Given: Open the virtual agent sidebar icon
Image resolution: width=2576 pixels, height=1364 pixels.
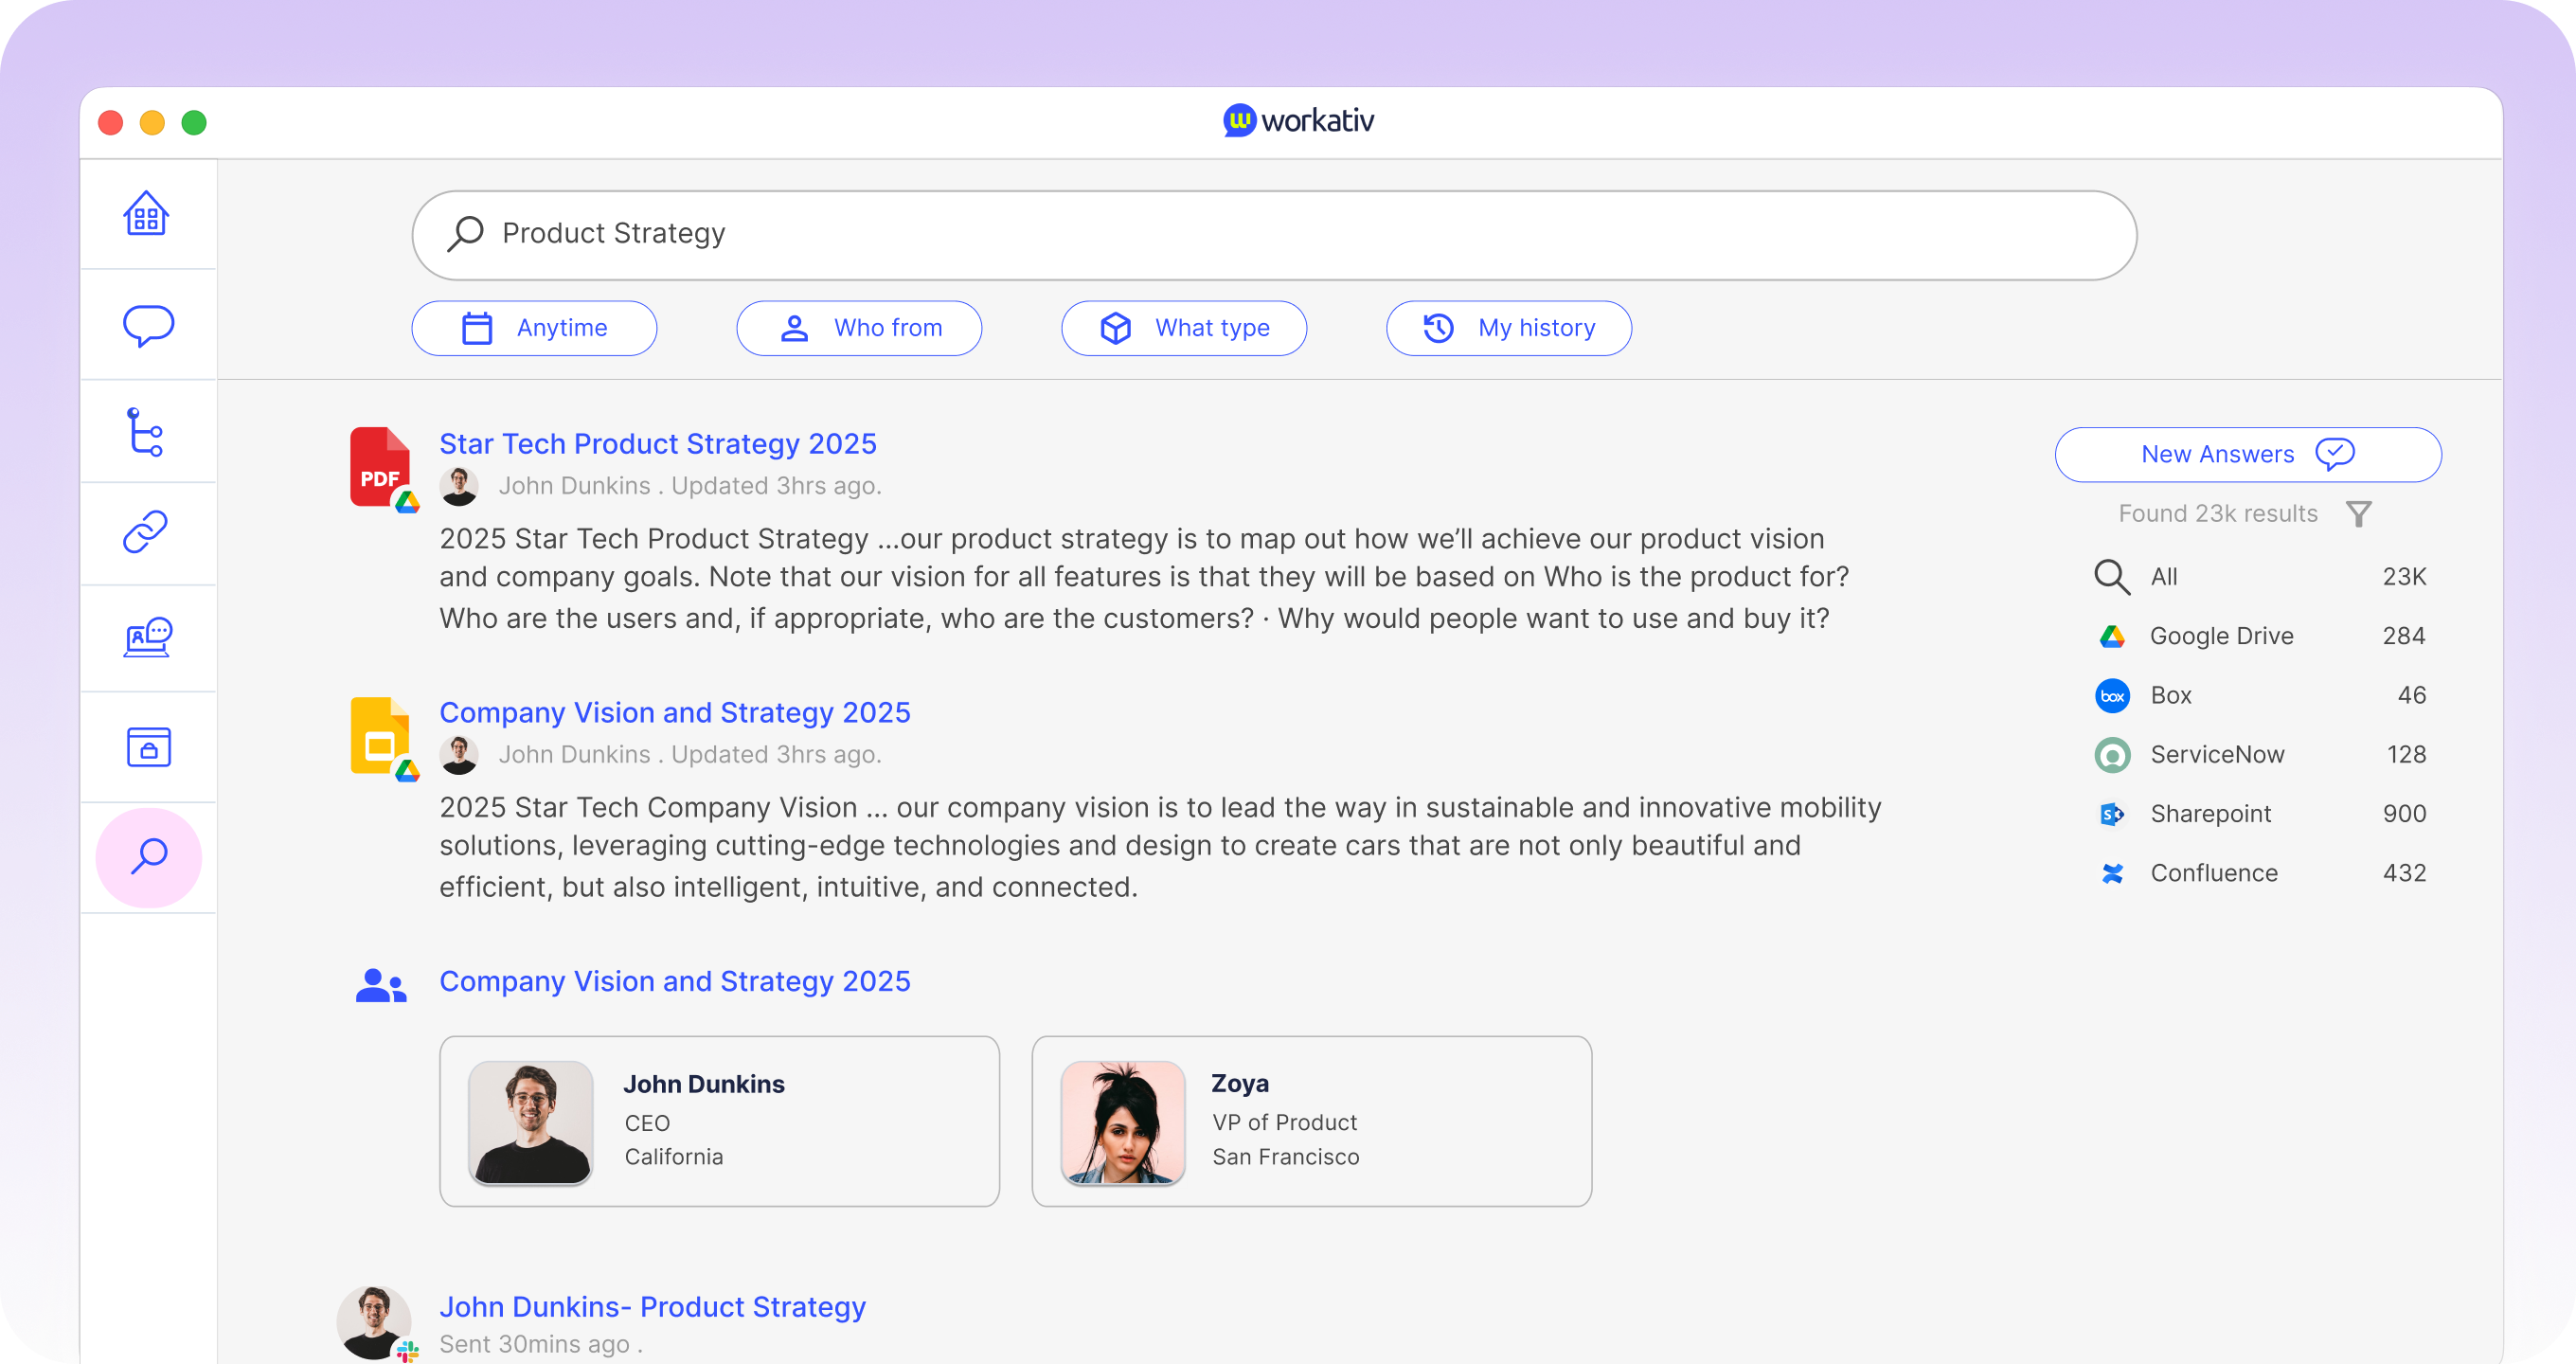Looking at the screenshot, I should 148,638.
